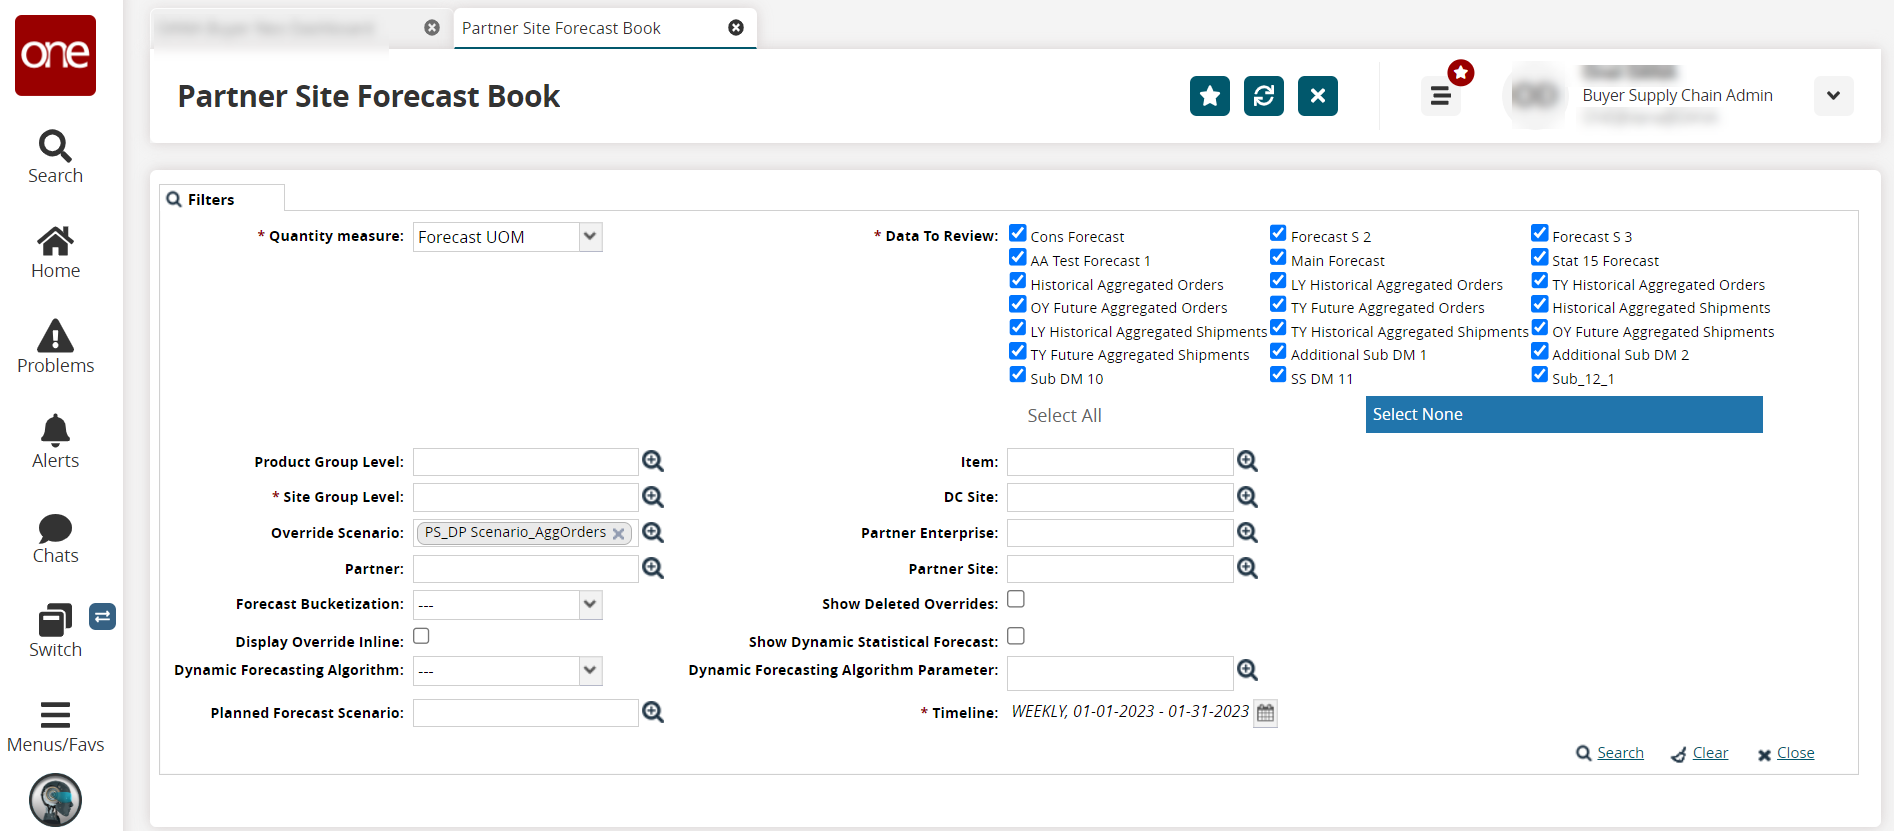Switch to the Partner Site Forecast Book tab
The height and width of the screenshot is (831, 1894).
561,28
